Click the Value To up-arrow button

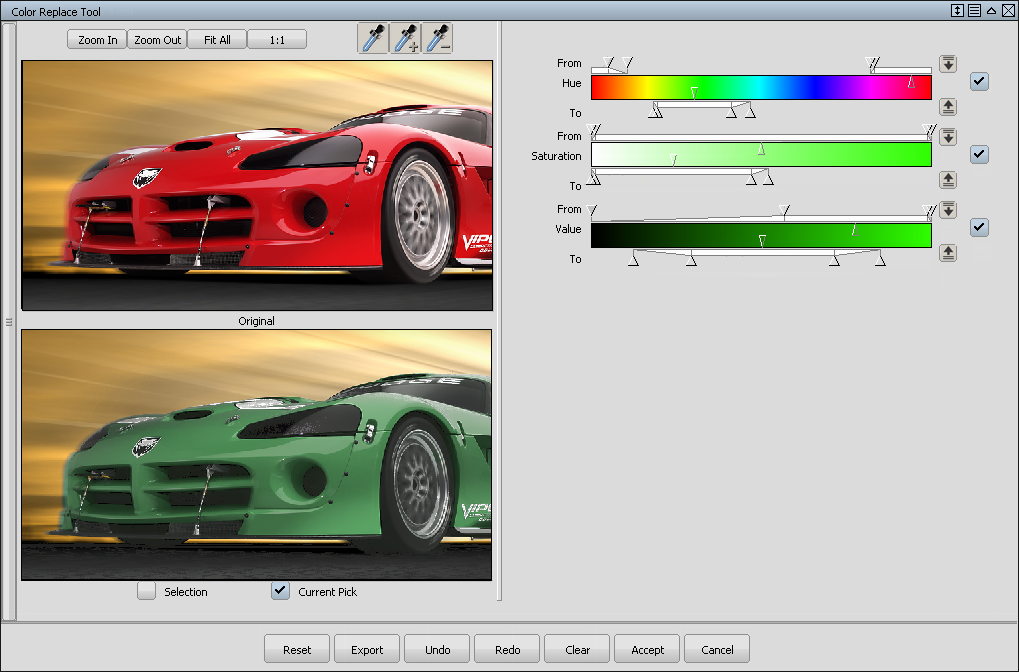(948, 253)
